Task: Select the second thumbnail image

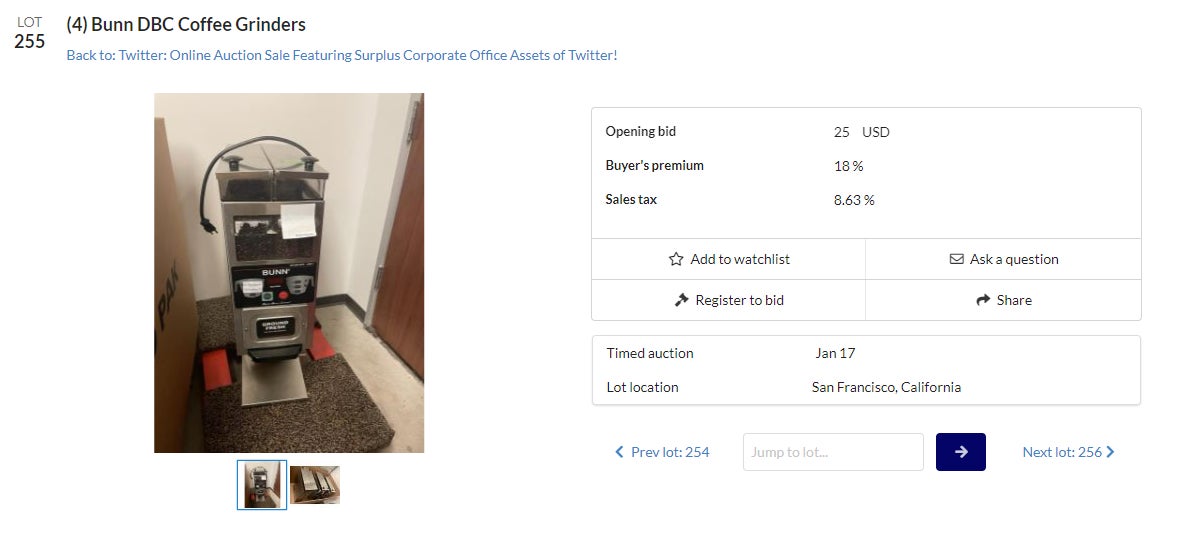Action: pos(315,485)
